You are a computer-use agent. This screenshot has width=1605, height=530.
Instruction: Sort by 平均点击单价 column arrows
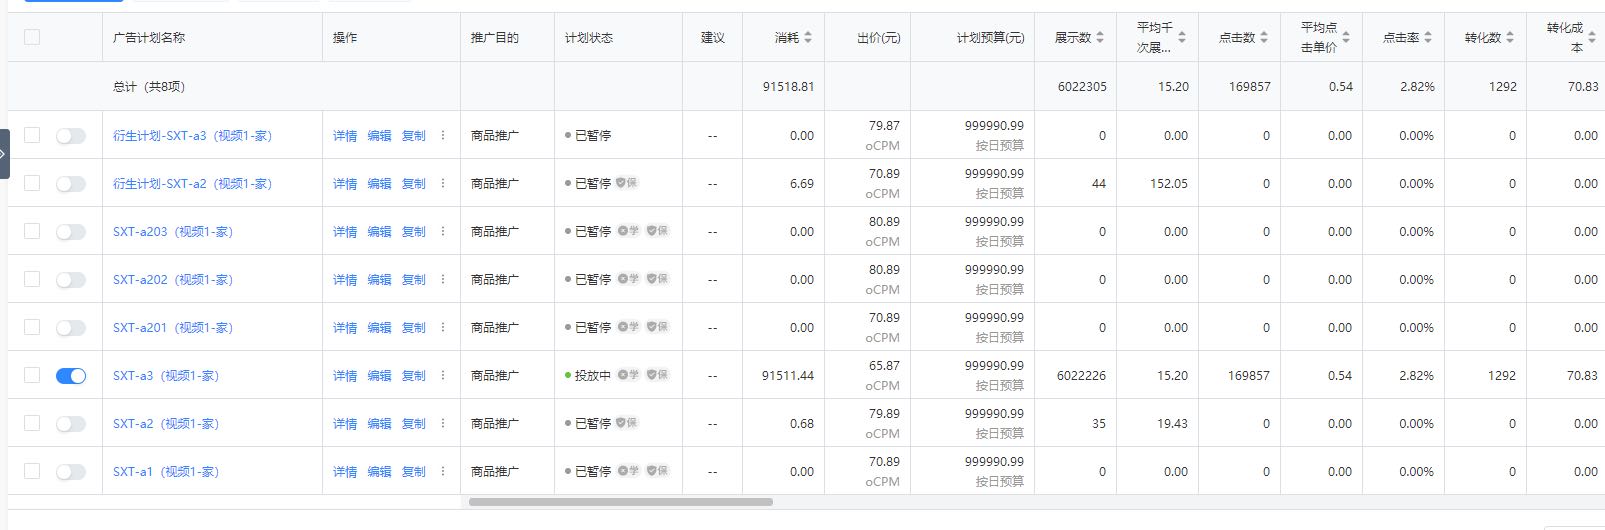(x=1346, y=37)
